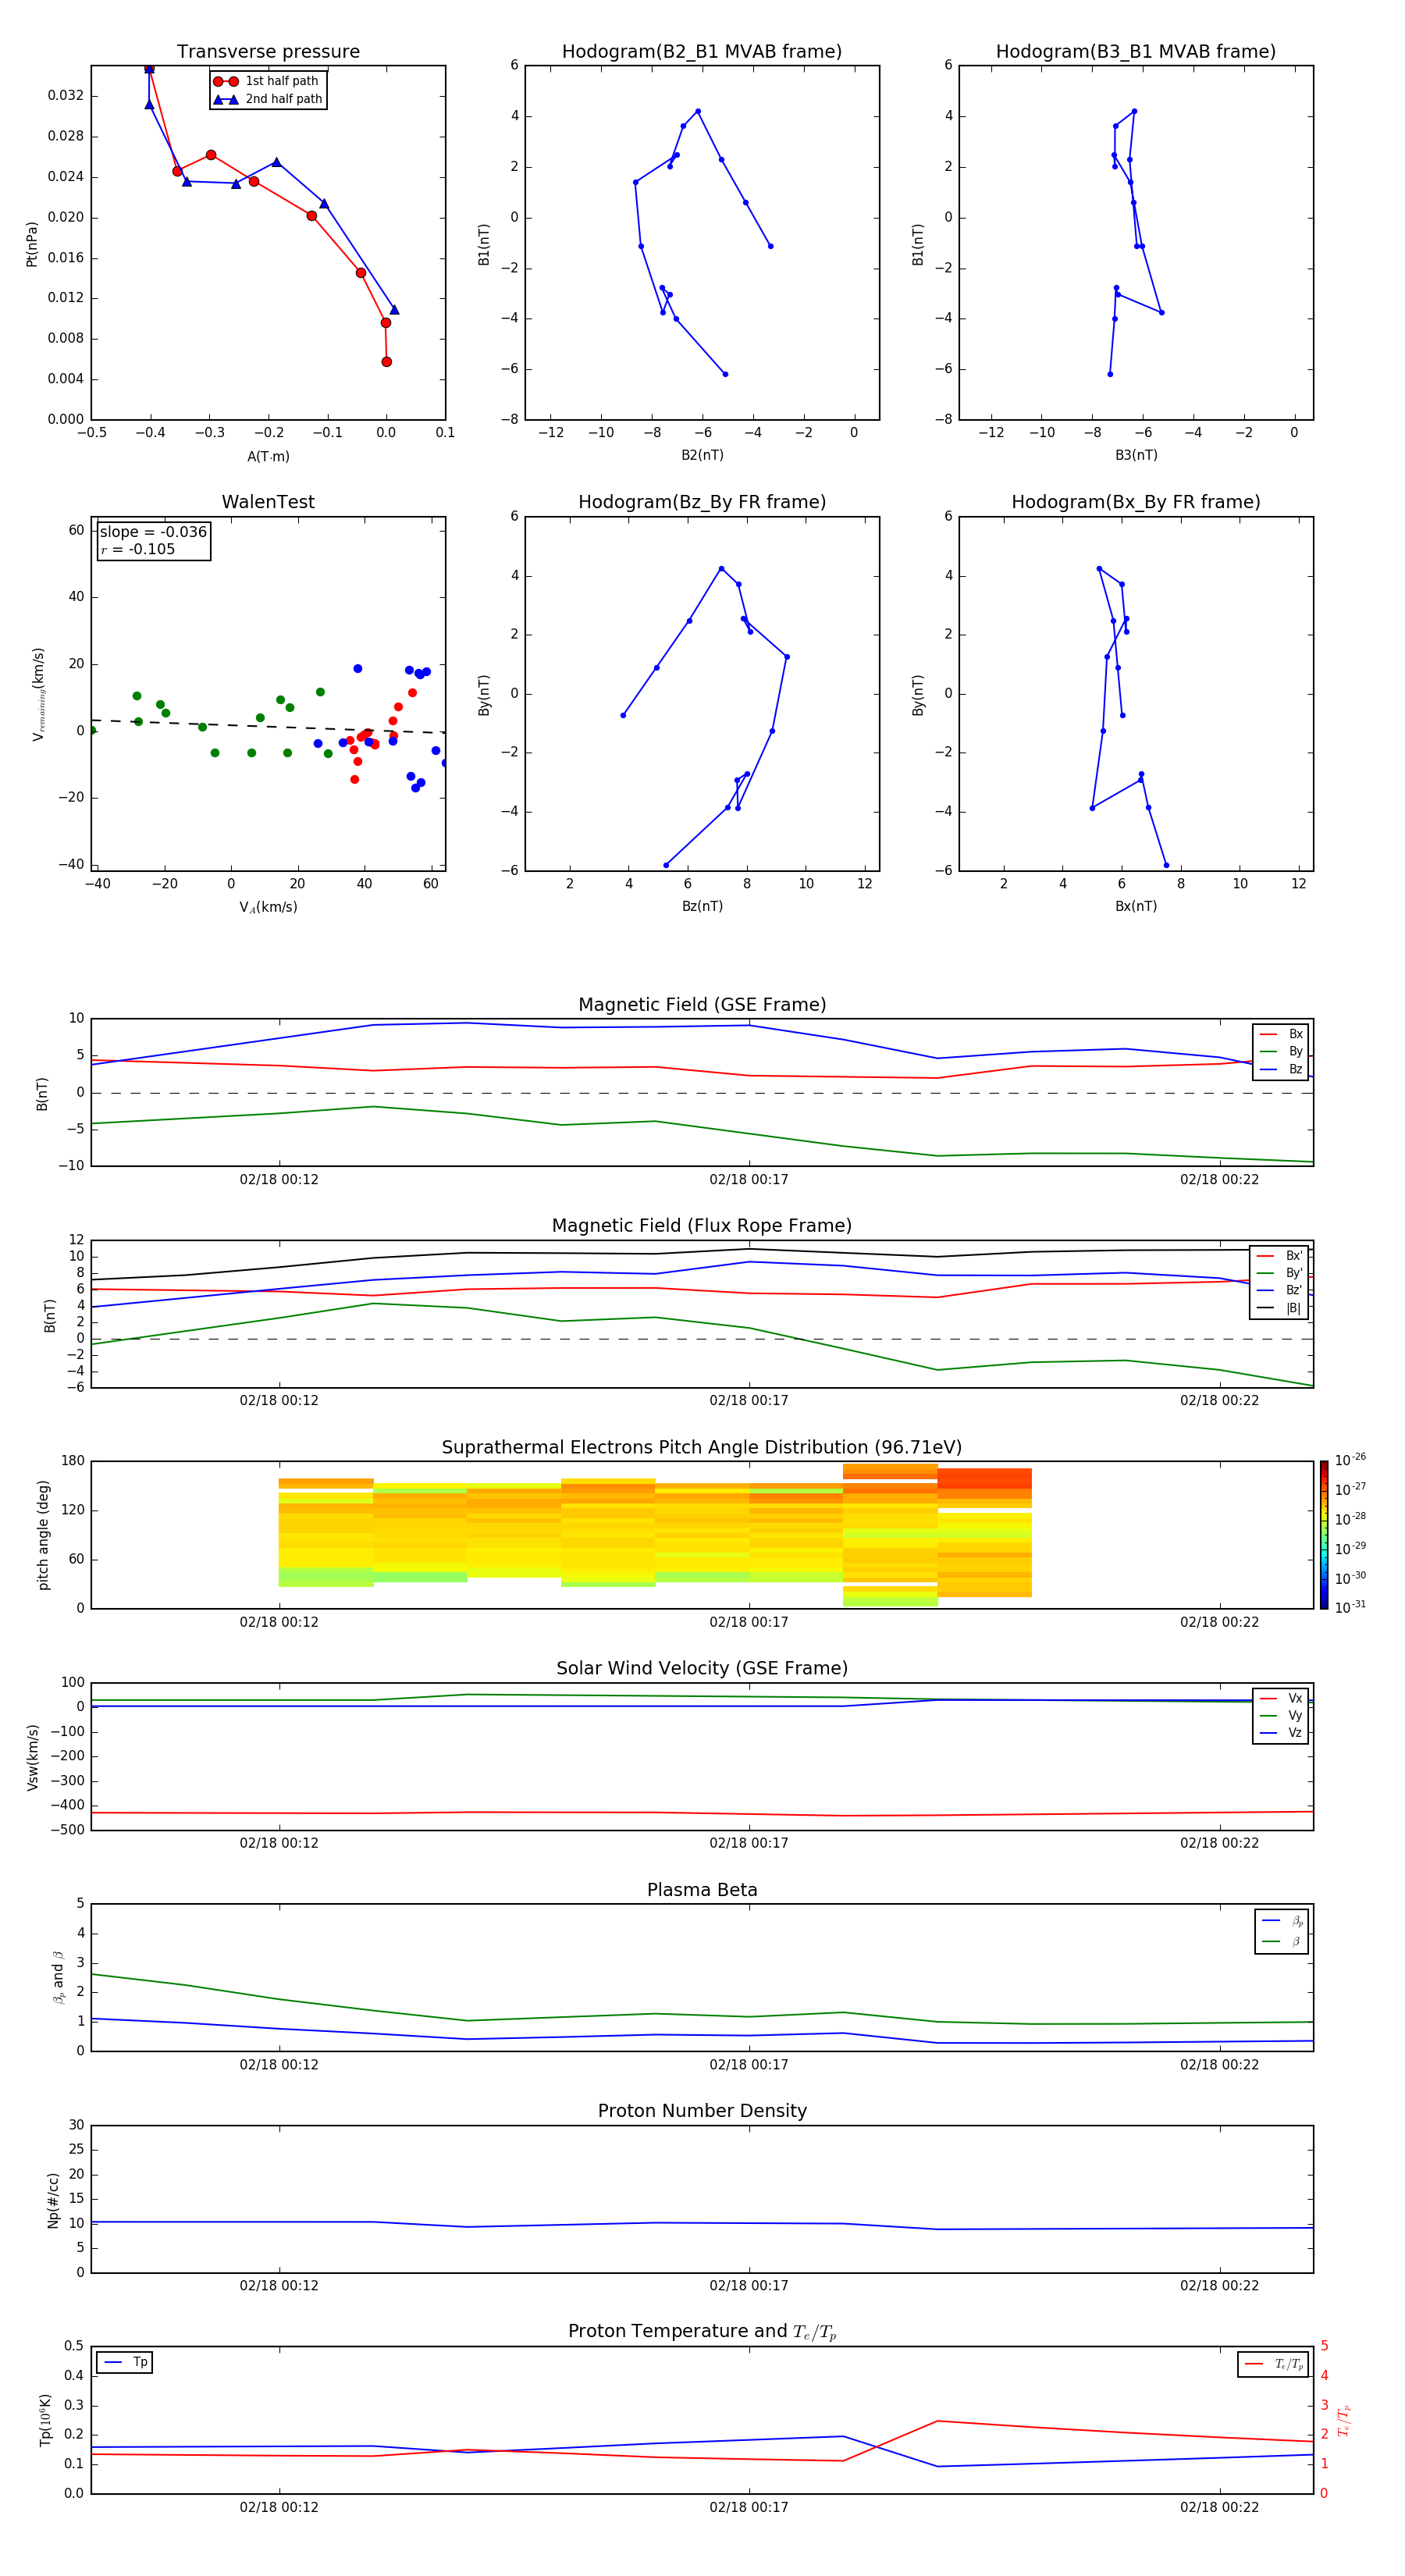Click 'Hodogram(B3_B1 MVAB frame)' title
Image resolution: width=1405 pixels, height=2576 pixels.
1136,52
